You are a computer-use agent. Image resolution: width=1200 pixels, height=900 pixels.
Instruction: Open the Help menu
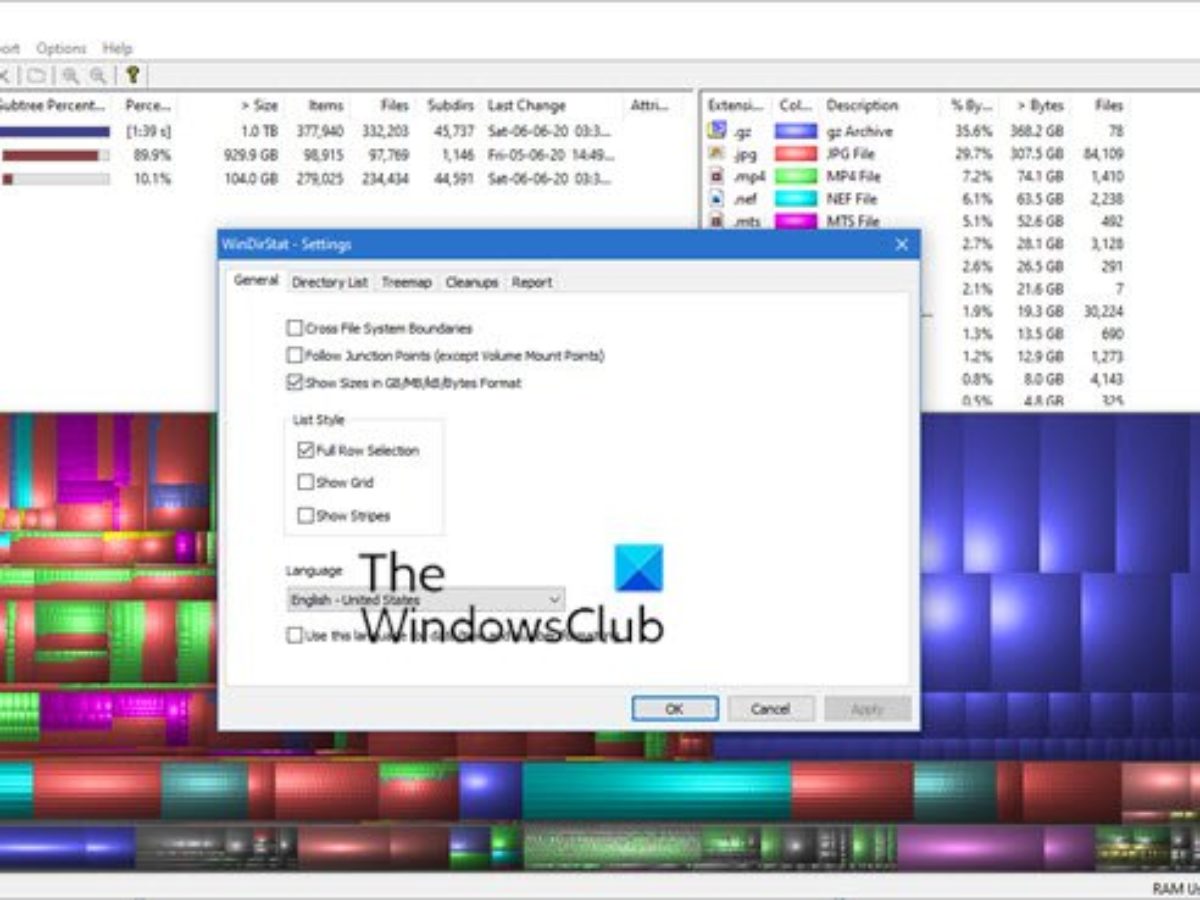tap(117, 48)
